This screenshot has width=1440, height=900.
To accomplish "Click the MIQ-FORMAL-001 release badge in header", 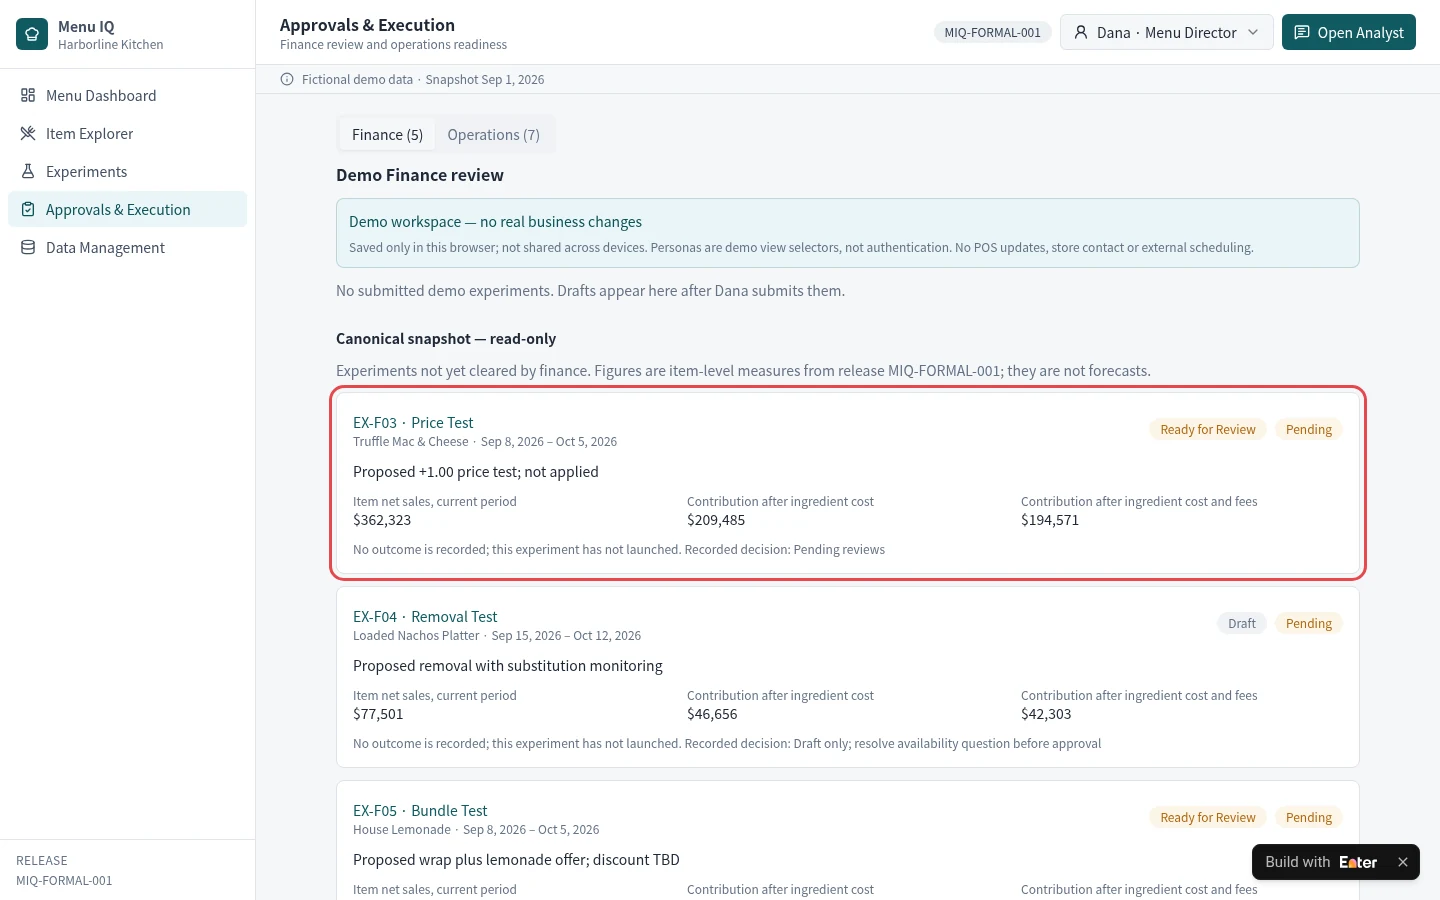I will point(992,33).
